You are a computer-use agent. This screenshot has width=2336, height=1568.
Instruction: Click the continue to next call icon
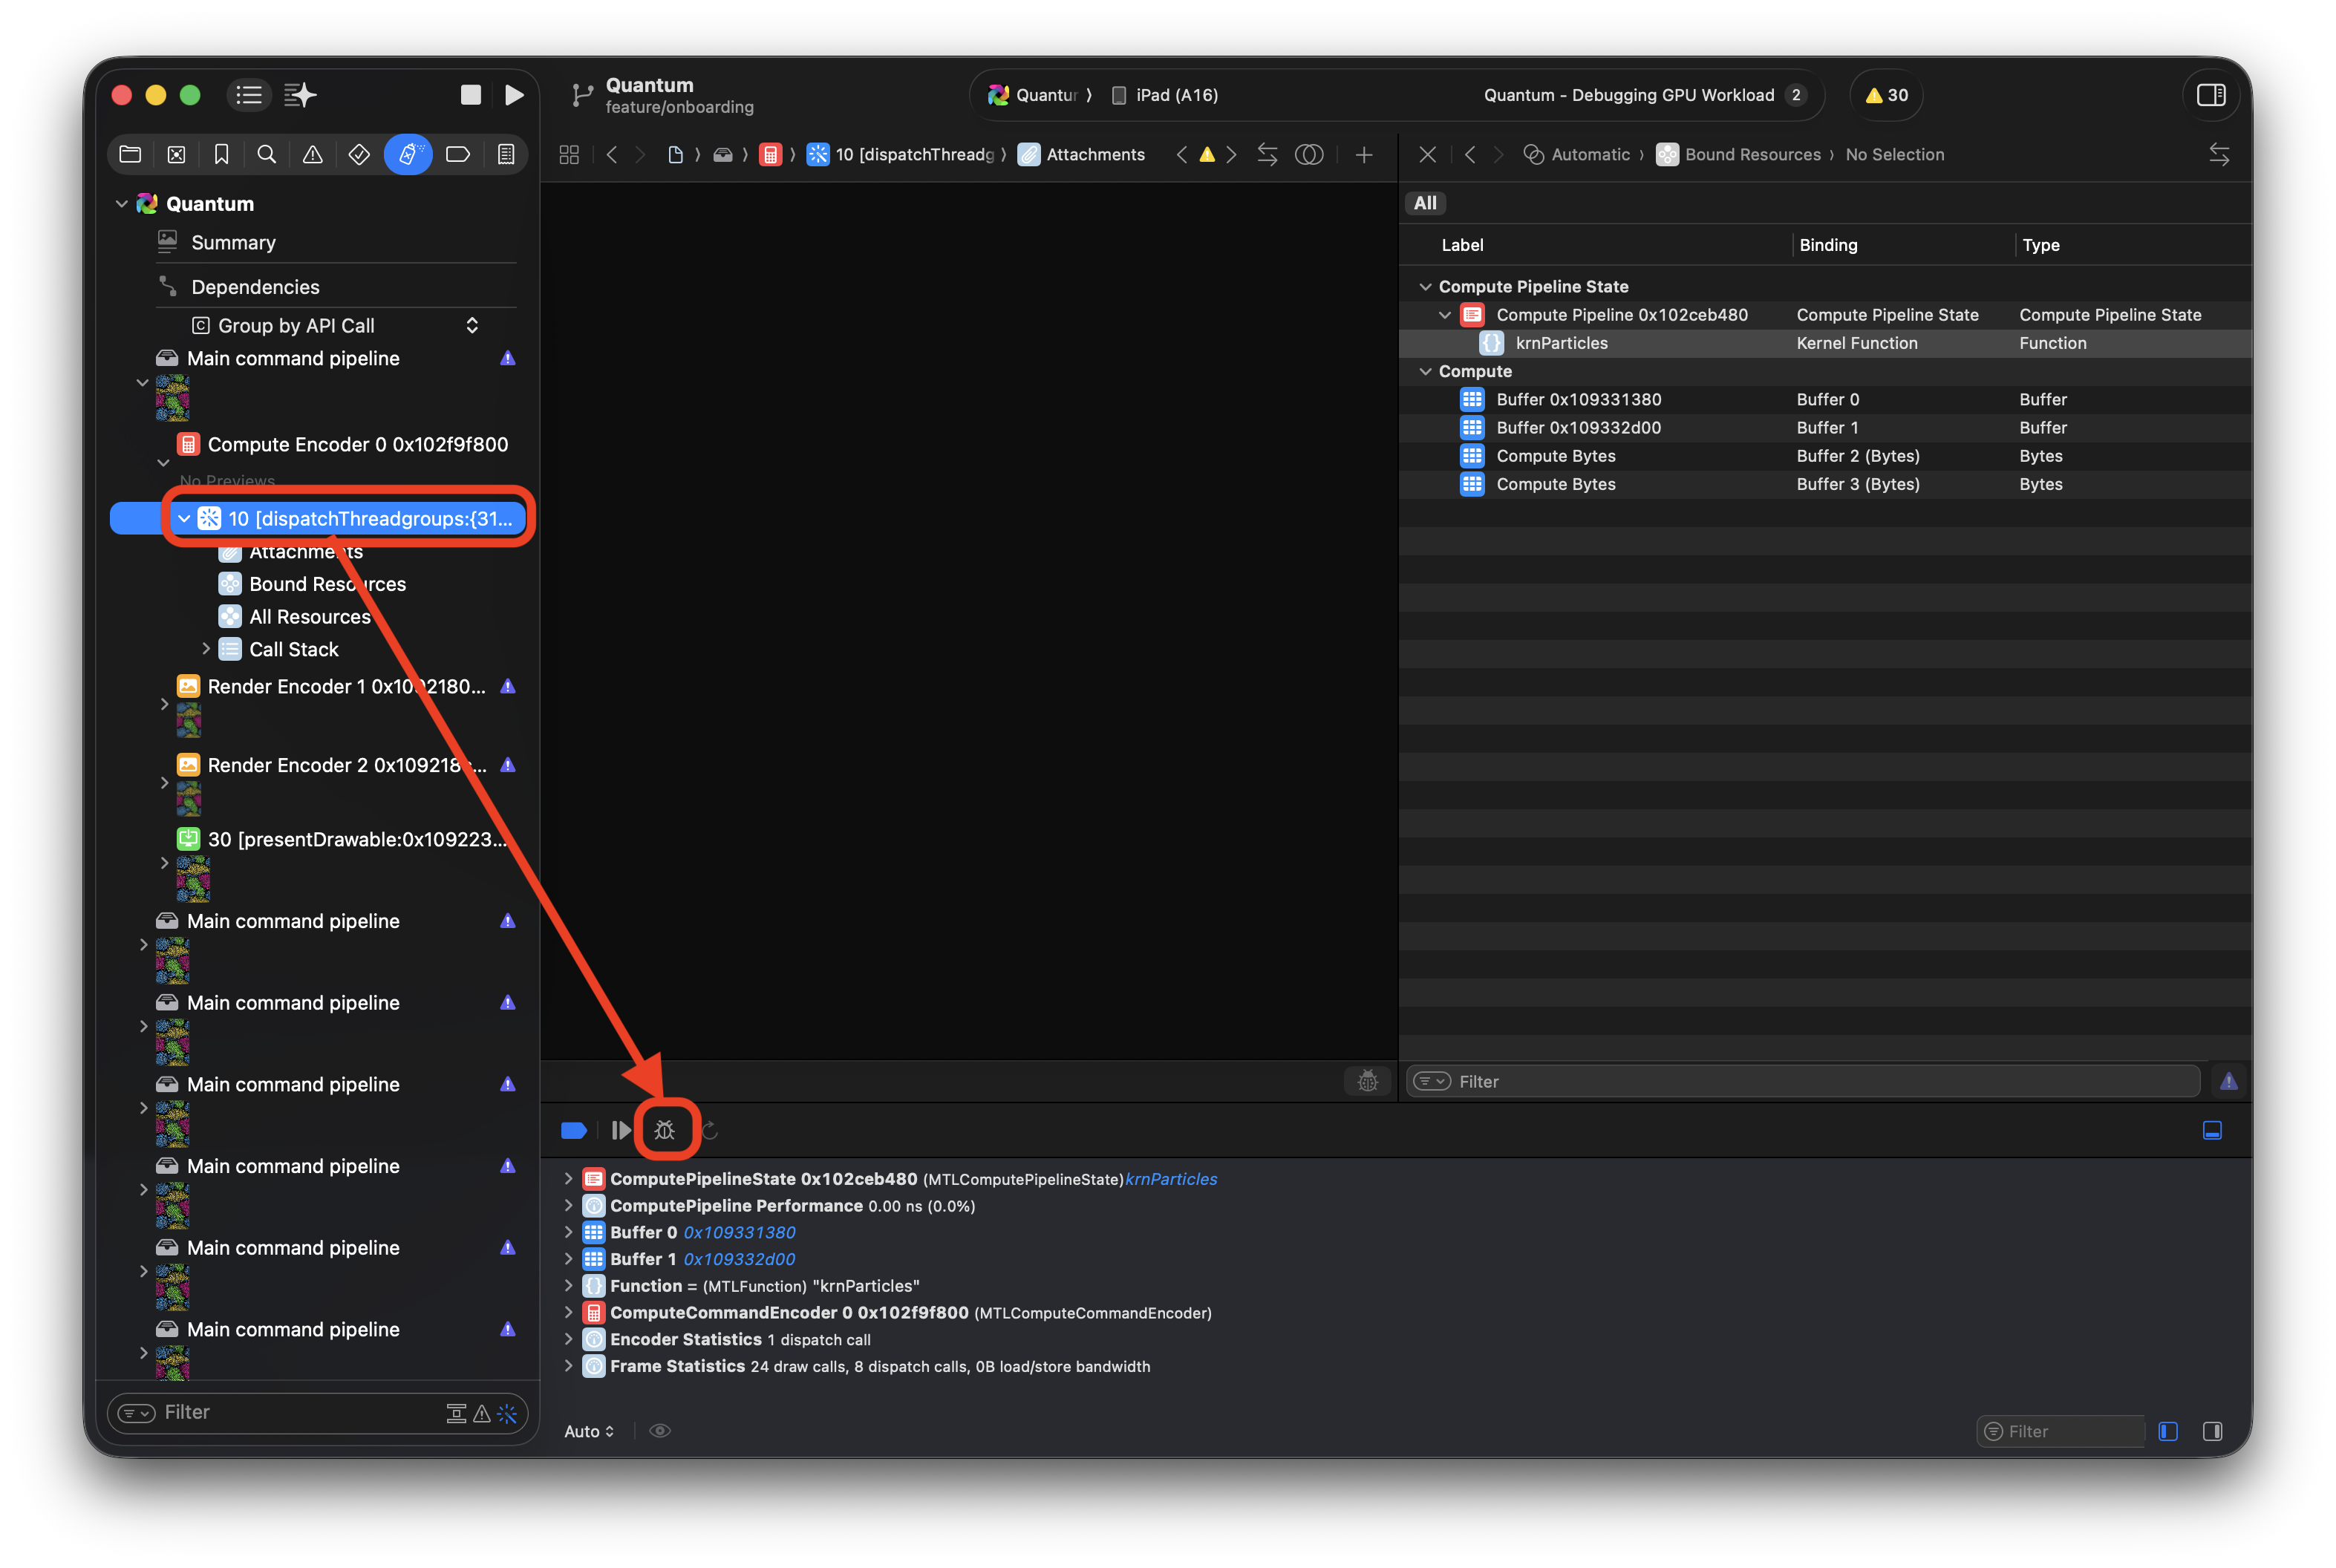coord(621,1130)
